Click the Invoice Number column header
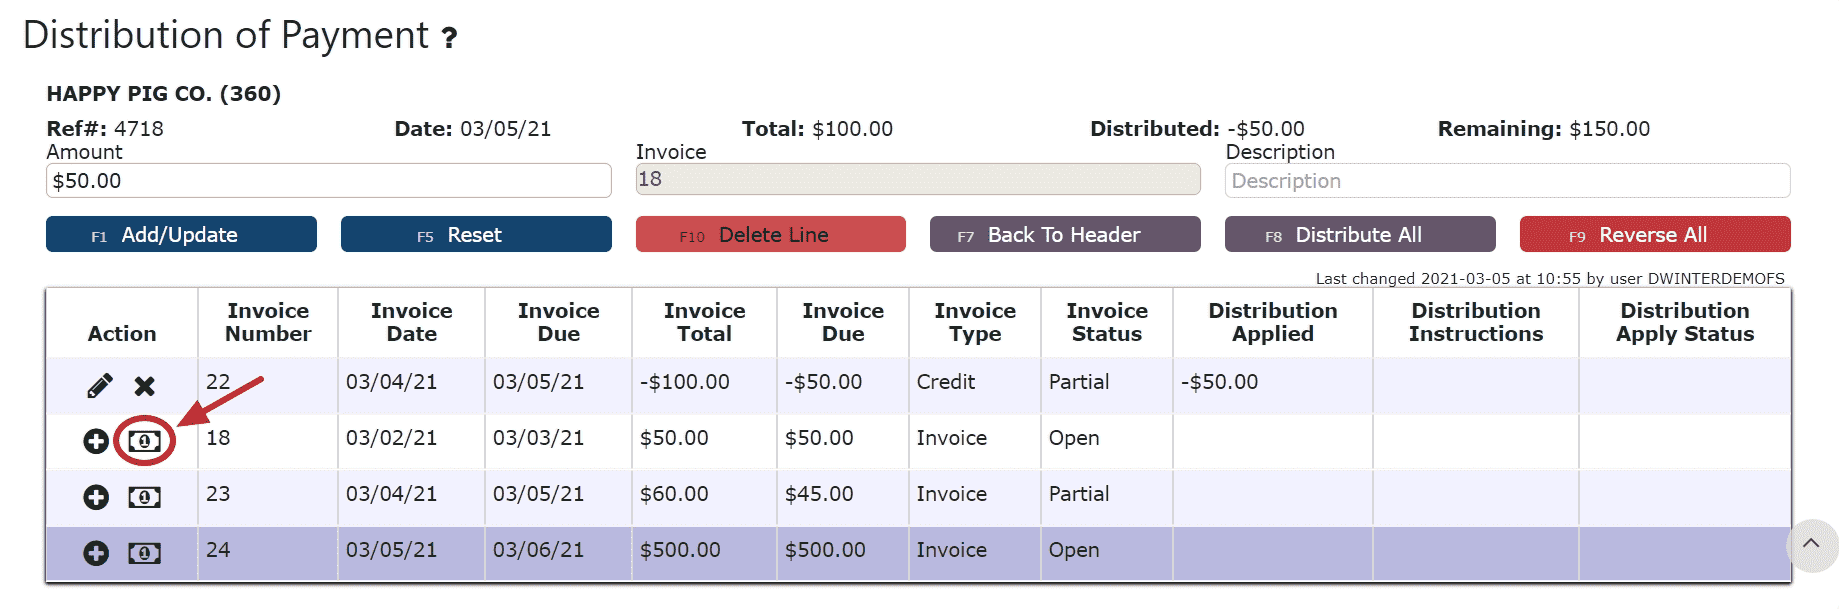The image size is (1839, 609). (268, 322)
